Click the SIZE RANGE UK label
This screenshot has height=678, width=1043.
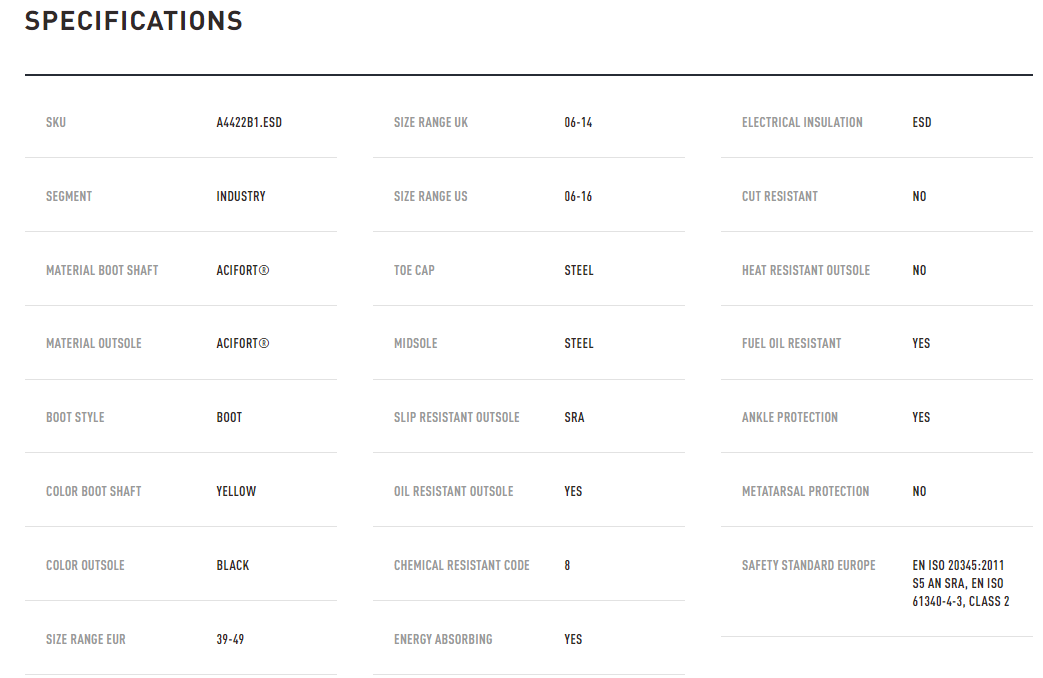pyautogui.click(x=431, y=123)
